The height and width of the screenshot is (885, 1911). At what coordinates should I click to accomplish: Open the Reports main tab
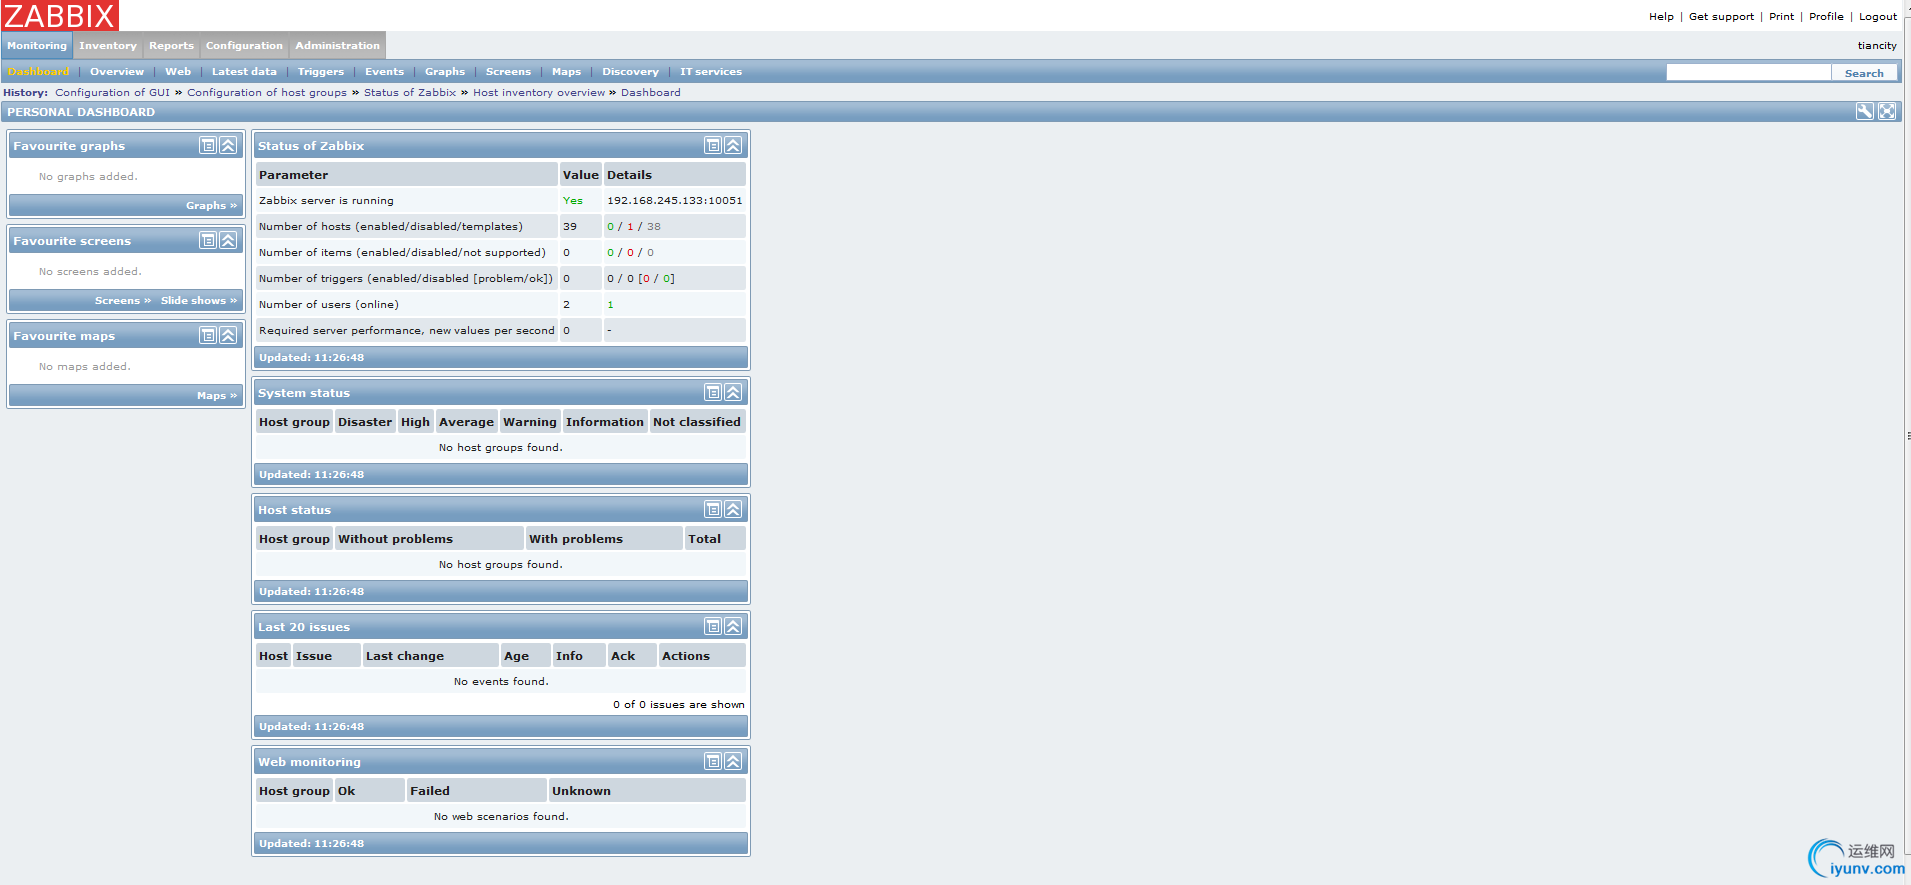click(x=172, y=46)
